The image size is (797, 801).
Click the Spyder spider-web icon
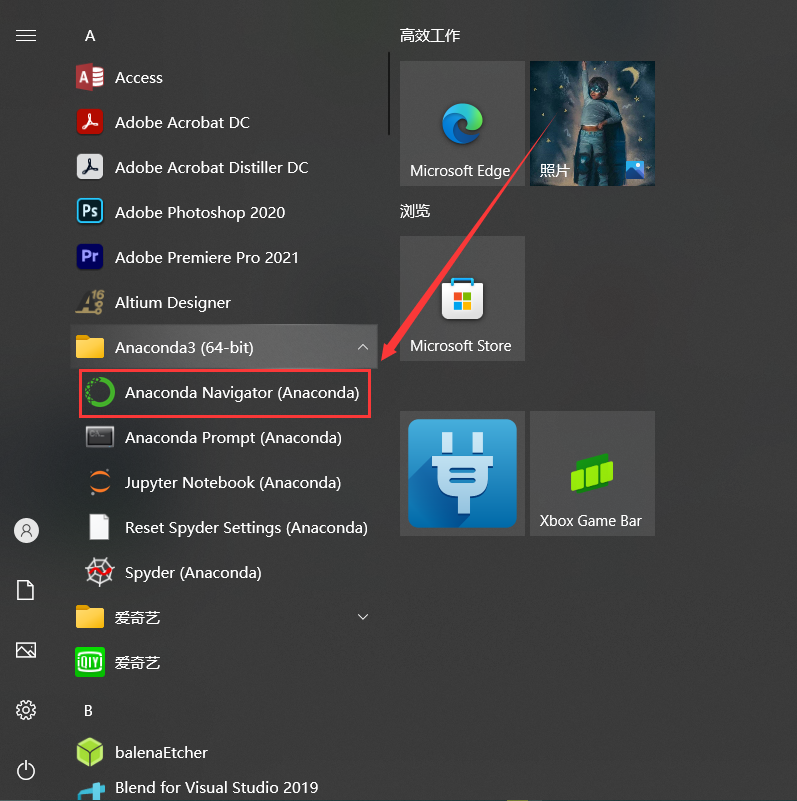(100, 572)
